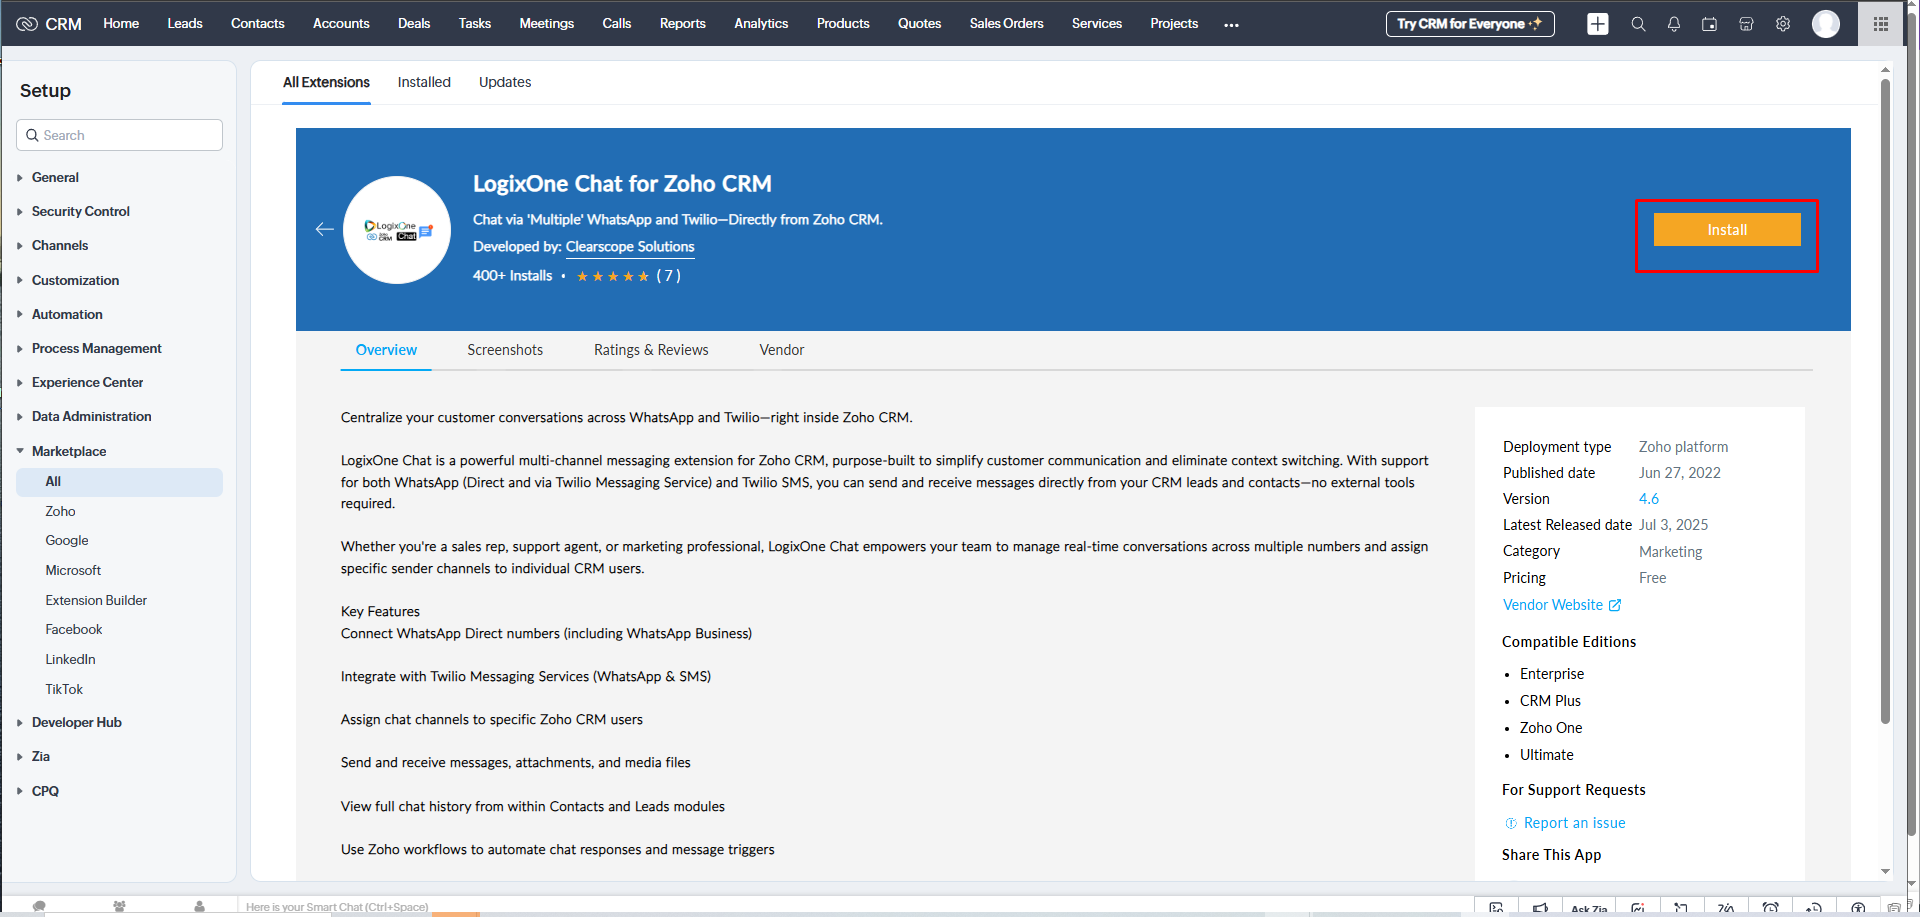
Task: Focus the Setup search field
Action: coord(119,135)
